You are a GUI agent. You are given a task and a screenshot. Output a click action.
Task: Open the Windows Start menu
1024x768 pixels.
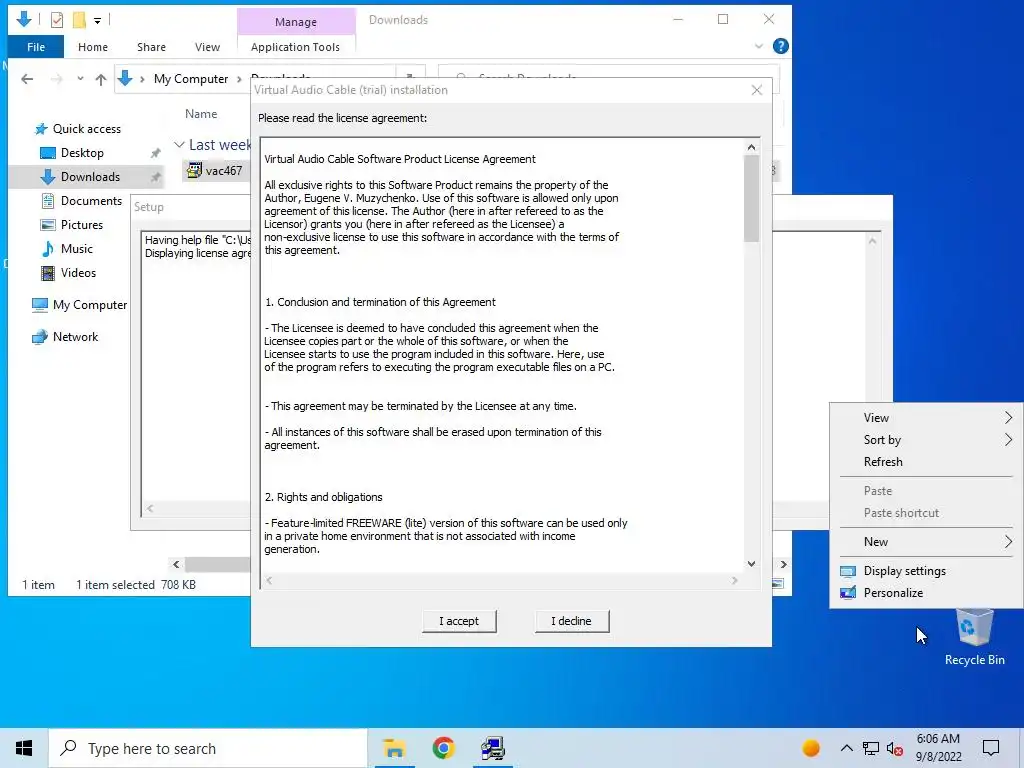point(24,748)
